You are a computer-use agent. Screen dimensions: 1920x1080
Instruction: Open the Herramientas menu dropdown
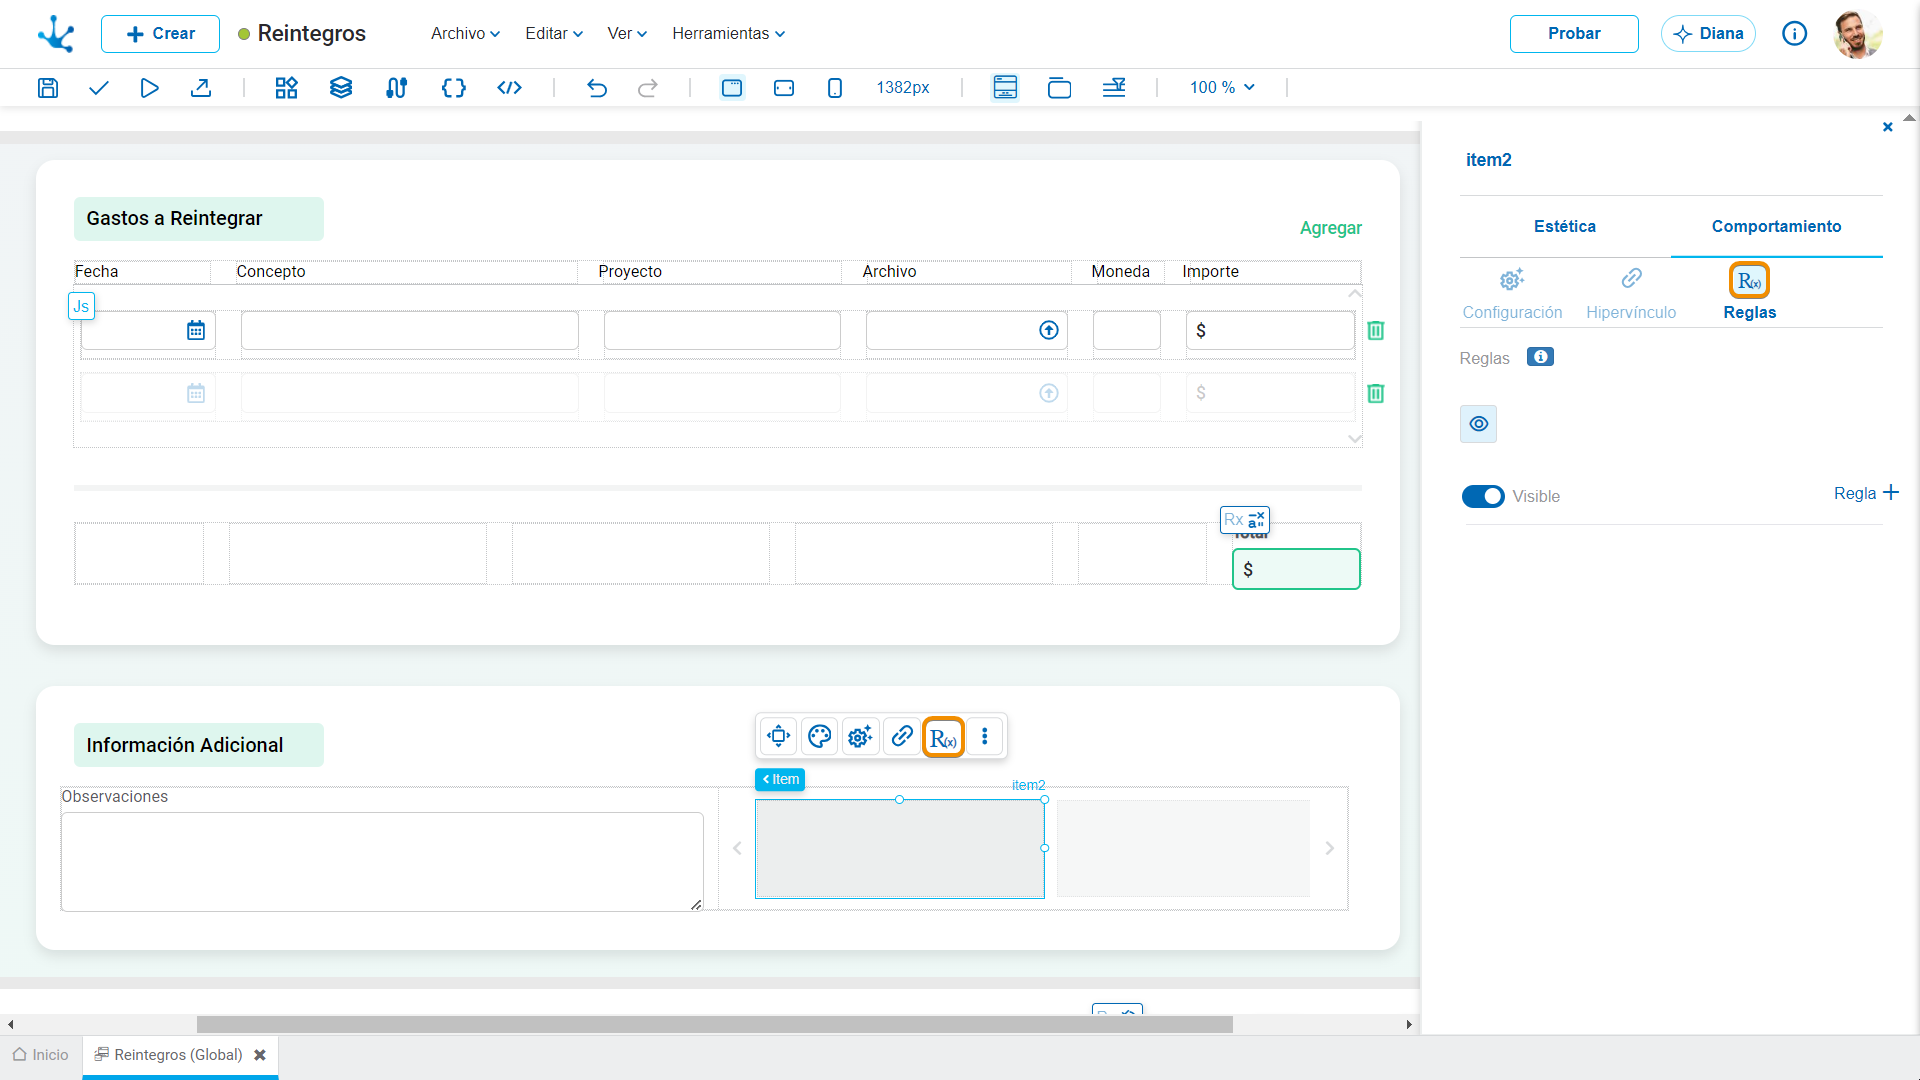click(x=728, y=33)
